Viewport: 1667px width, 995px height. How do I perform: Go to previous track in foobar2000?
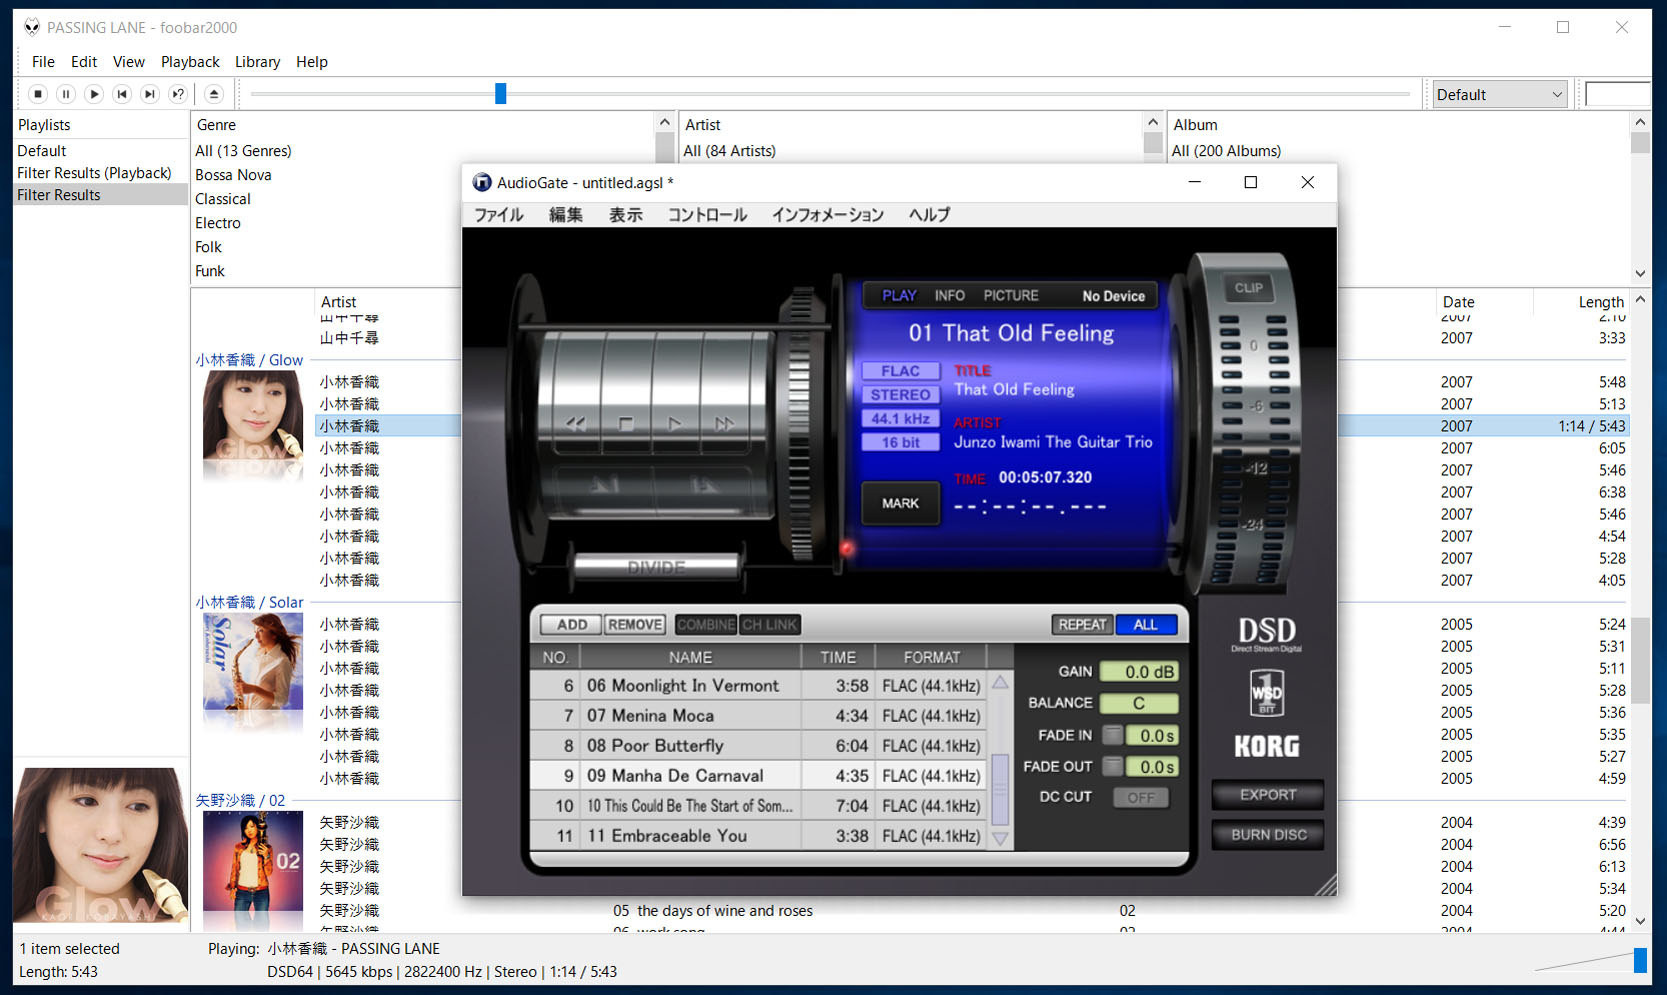click(122, 94)
